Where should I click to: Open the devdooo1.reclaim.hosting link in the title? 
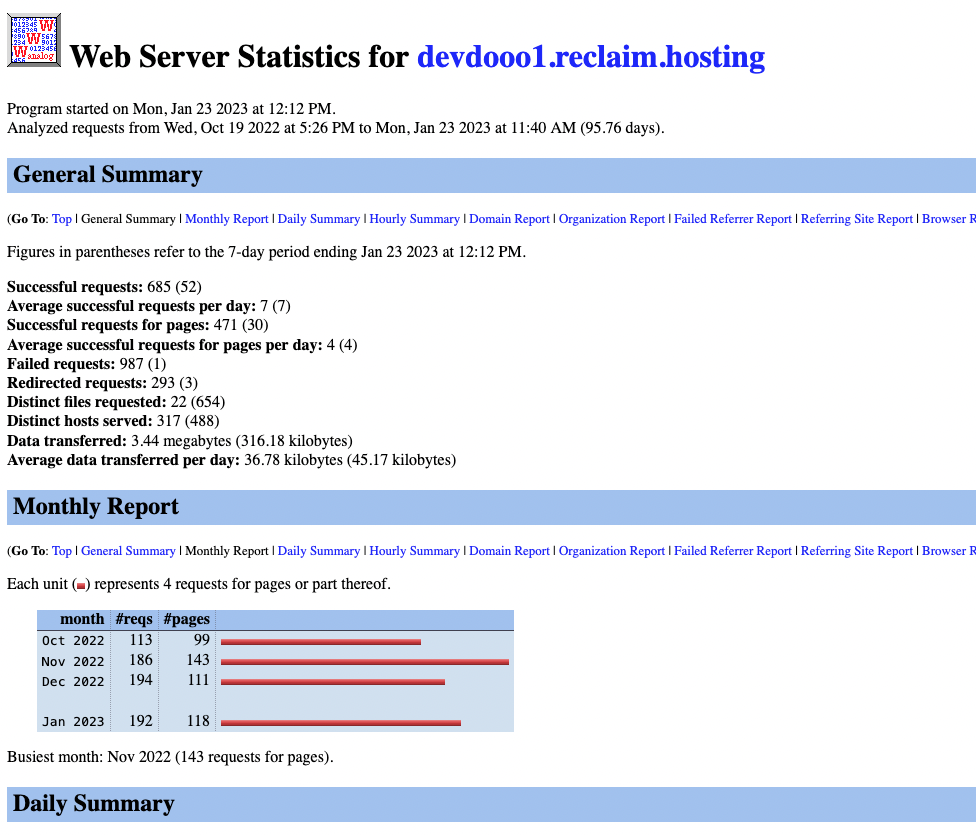[x=591, y=57]
